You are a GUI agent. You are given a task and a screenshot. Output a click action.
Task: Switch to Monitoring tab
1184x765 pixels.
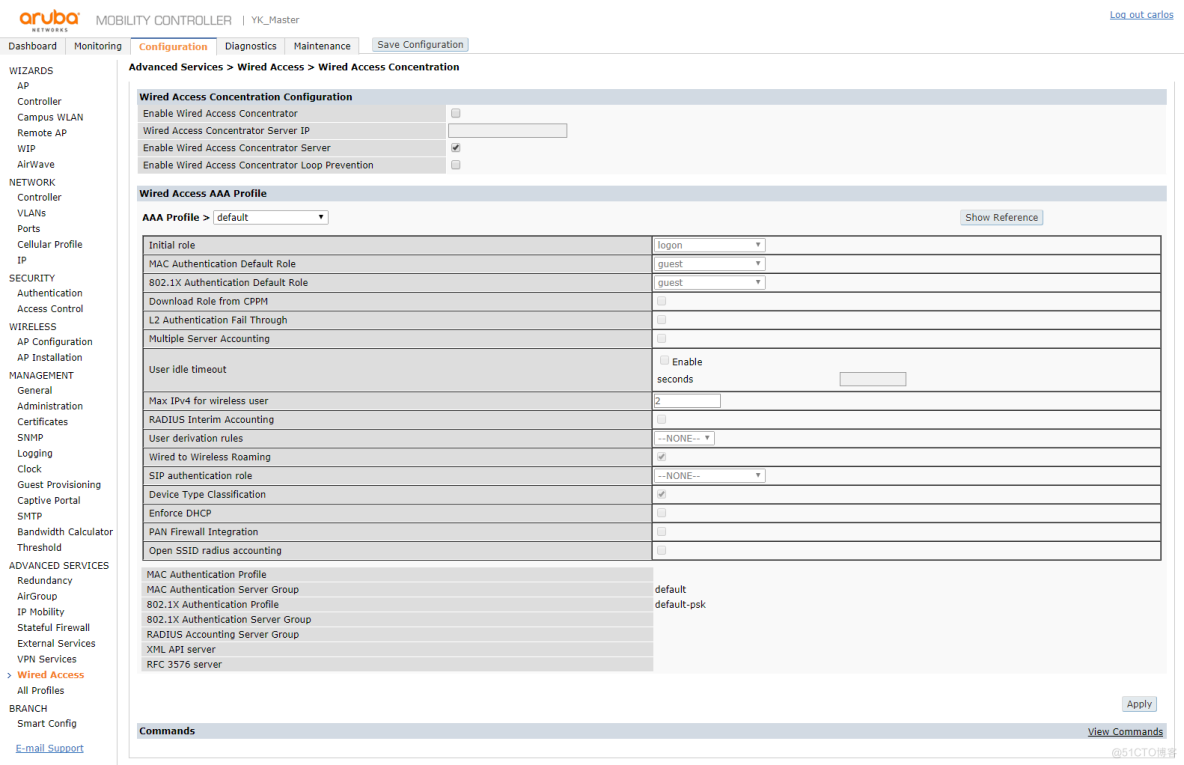97,46
